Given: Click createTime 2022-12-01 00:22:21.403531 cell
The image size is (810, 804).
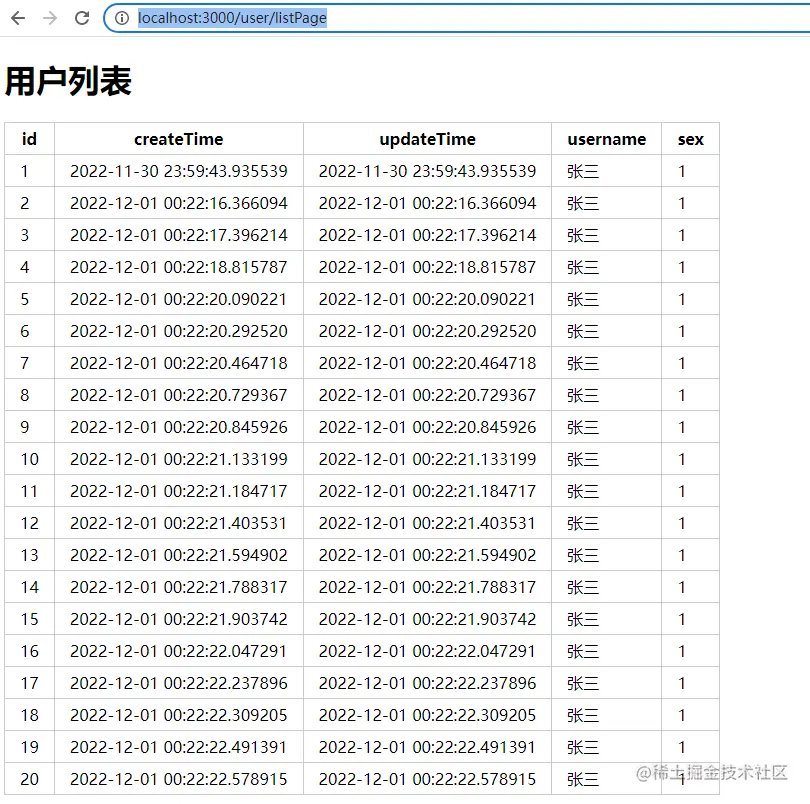Looking at the screenshot, I should click(179, 523).
